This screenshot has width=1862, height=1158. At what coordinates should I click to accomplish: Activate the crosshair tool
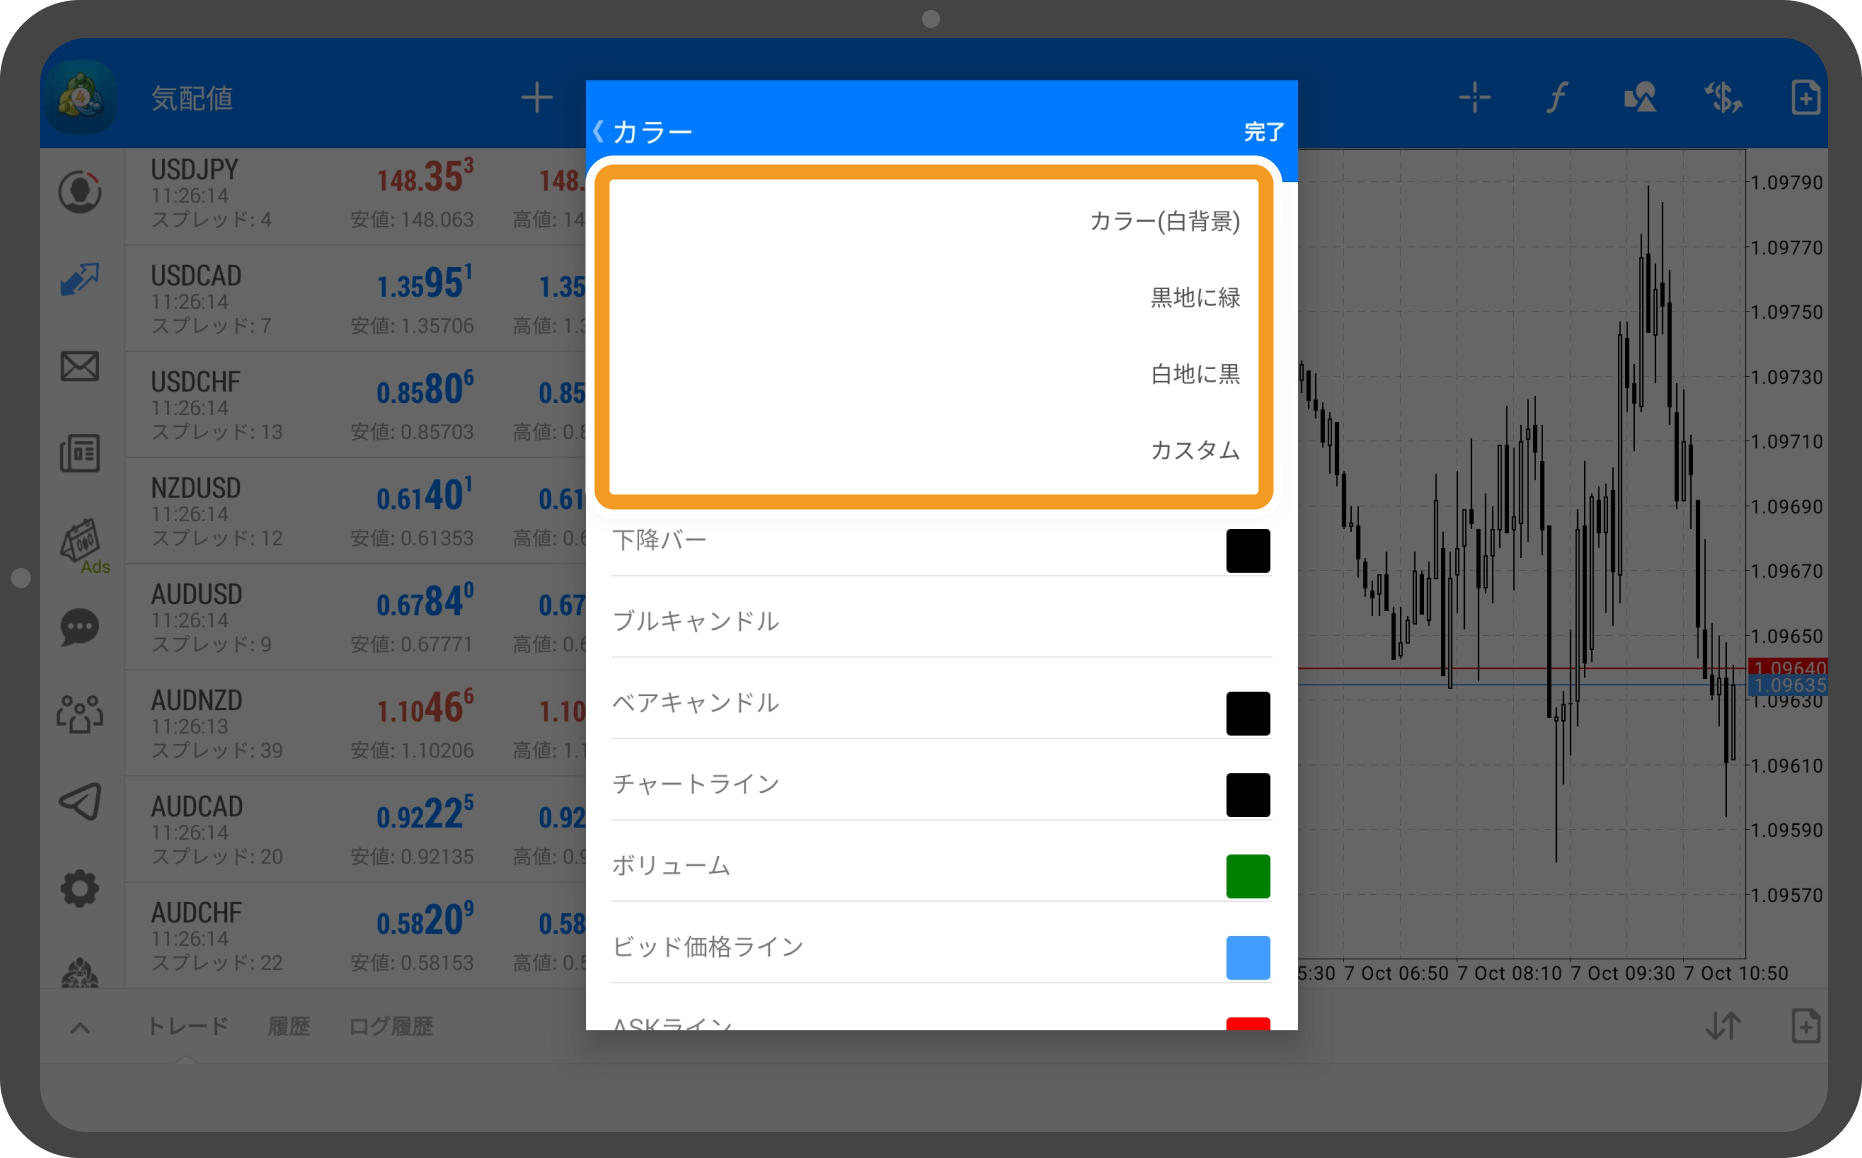pos(1475,97)
